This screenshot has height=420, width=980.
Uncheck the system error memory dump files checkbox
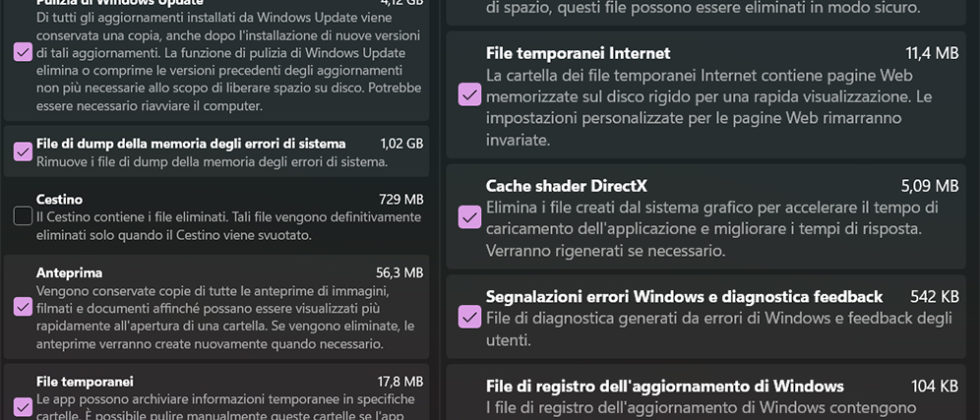23,152
